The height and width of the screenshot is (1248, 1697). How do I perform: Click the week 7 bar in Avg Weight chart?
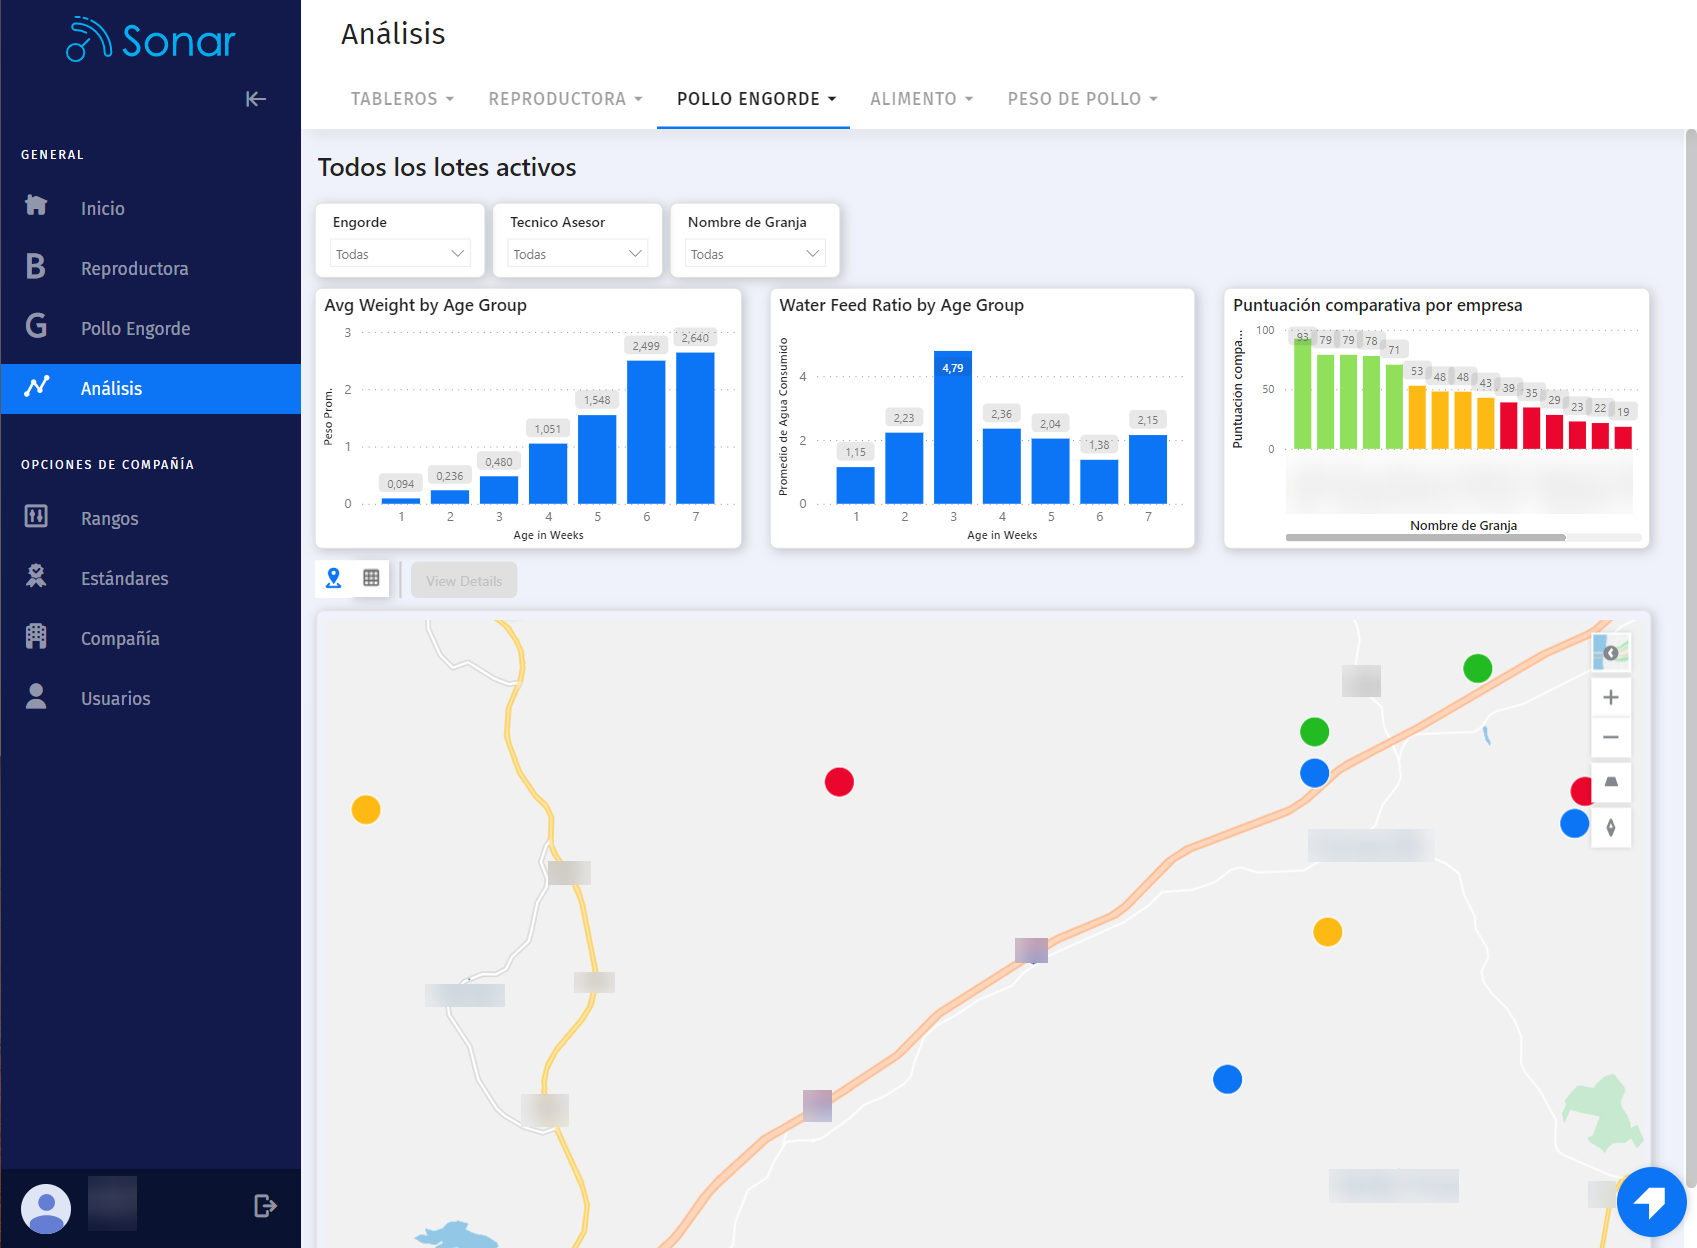tap(695, 428)
